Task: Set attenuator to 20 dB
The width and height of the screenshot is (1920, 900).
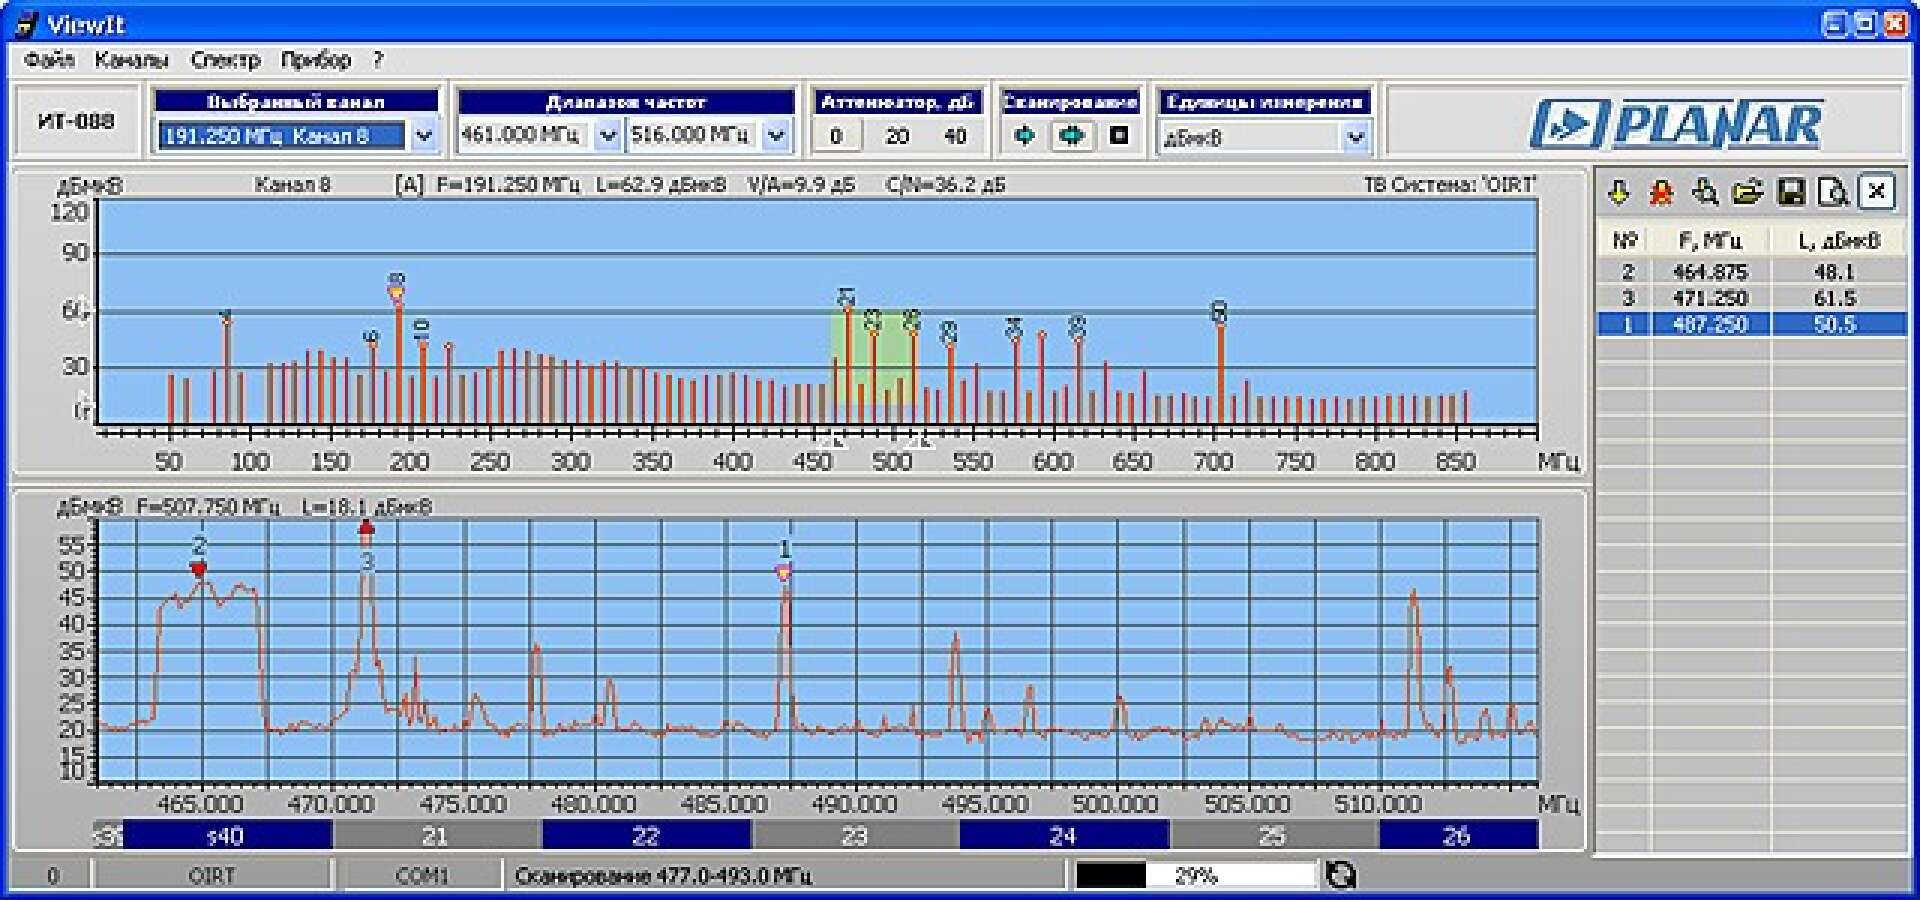Action: click(x=897, y=136)
